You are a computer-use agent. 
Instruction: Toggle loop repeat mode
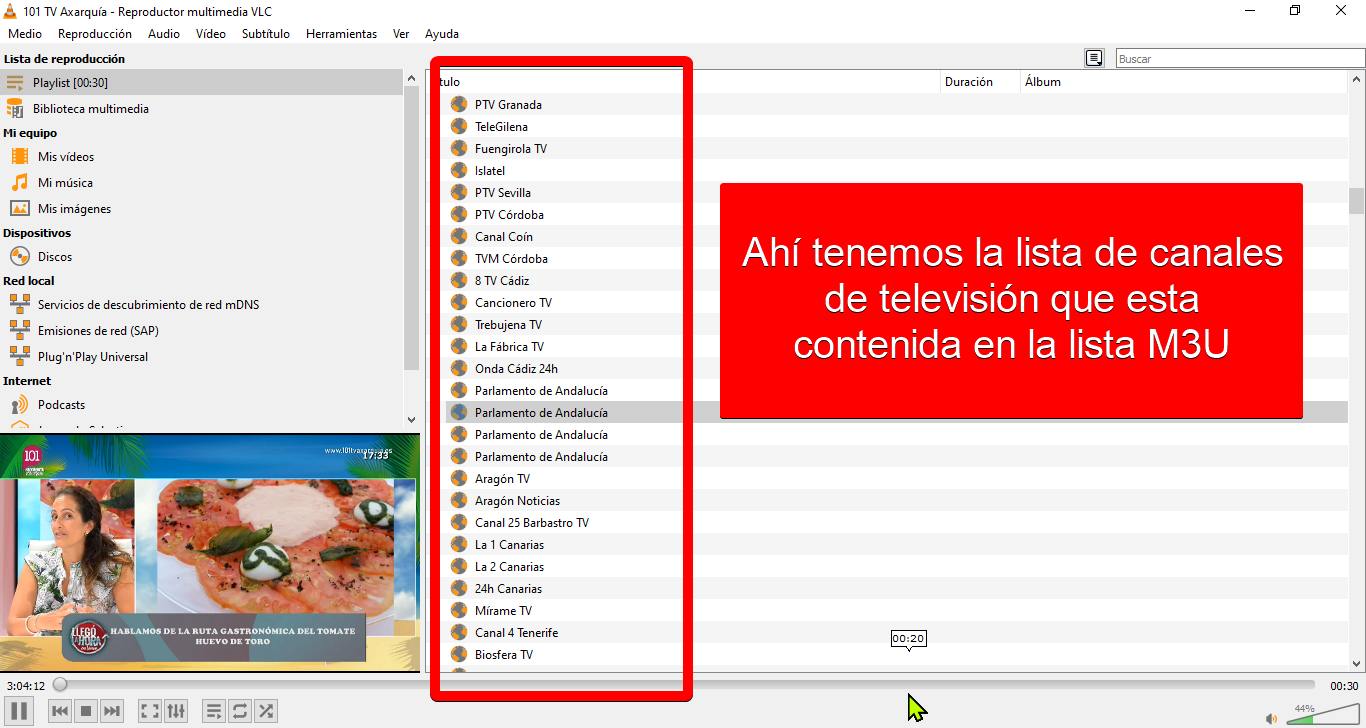pyautogui.click(x=240, y=711)
